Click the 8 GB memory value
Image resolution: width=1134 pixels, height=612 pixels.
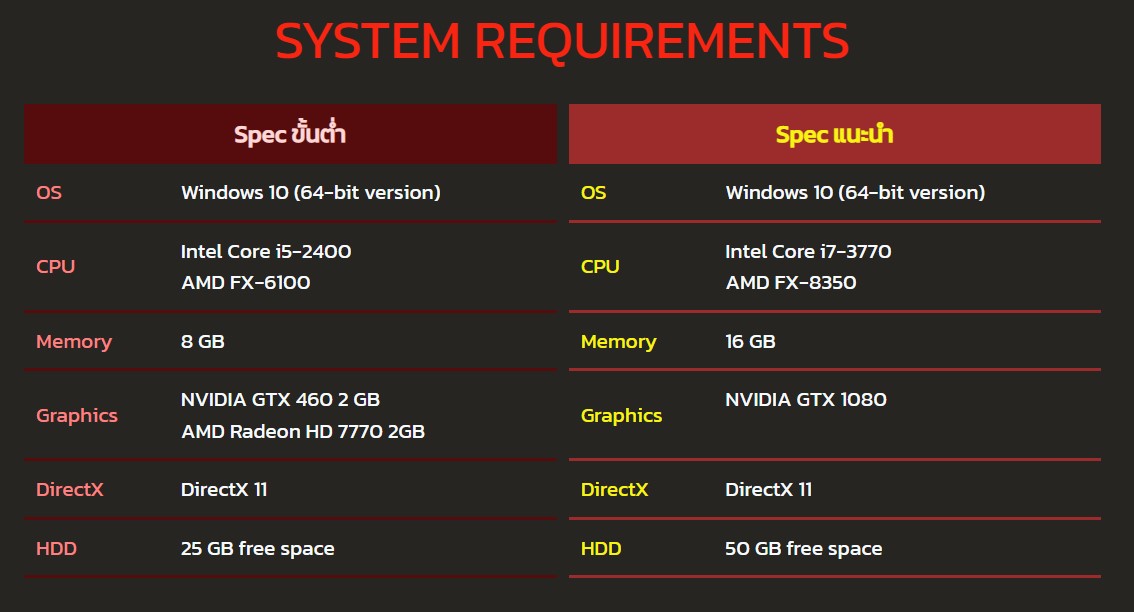coord(203,341)
